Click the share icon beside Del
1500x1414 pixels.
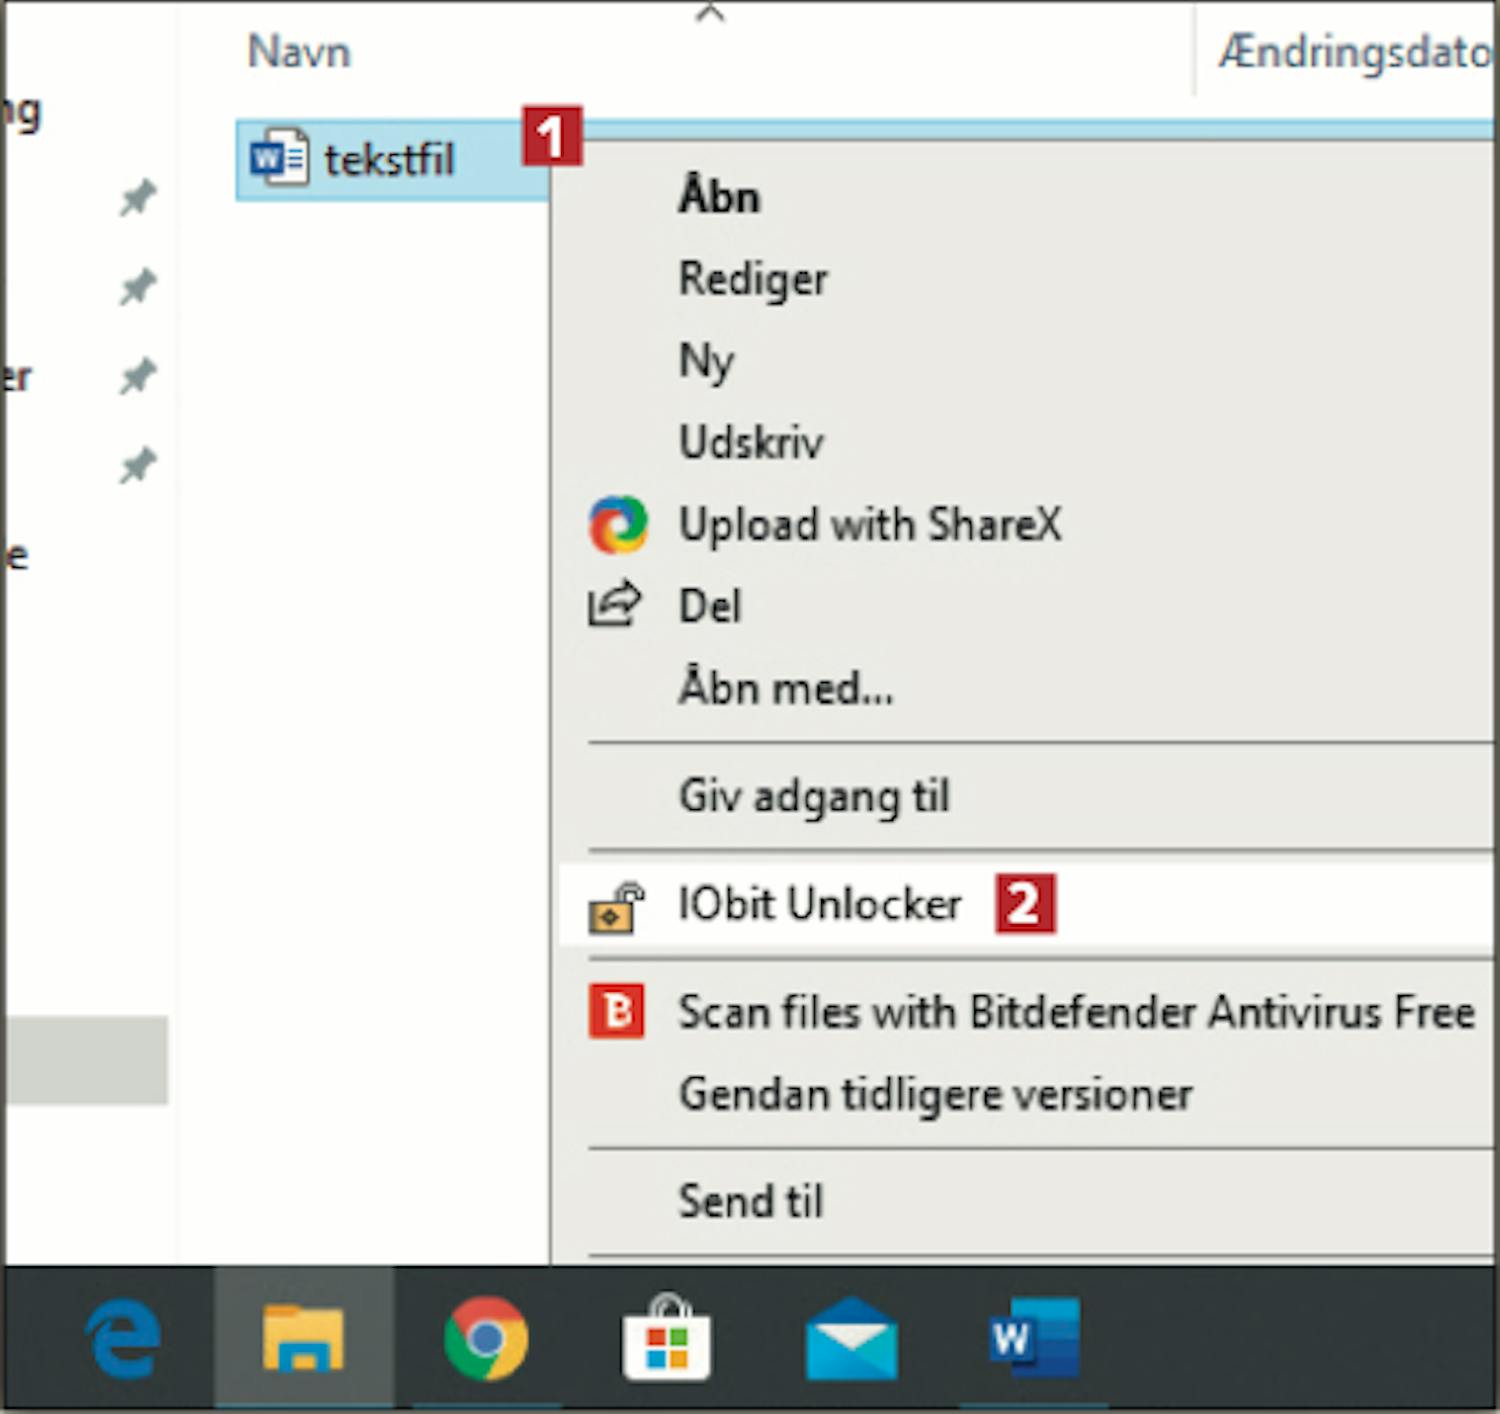coord(614,605)
